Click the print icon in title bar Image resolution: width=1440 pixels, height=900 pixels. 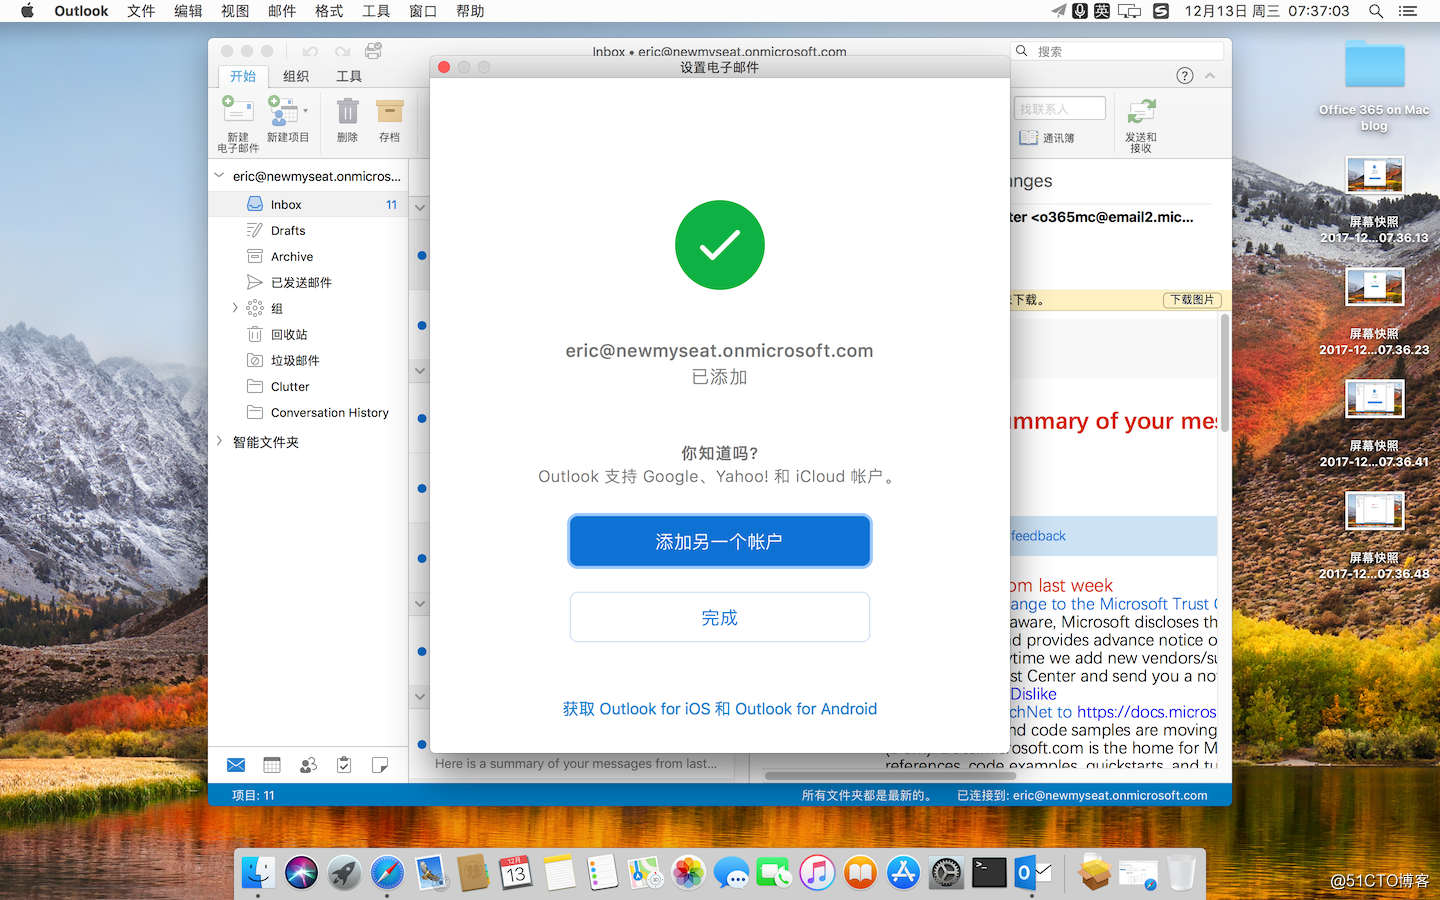pyautogui.click(x=373, y=51)
